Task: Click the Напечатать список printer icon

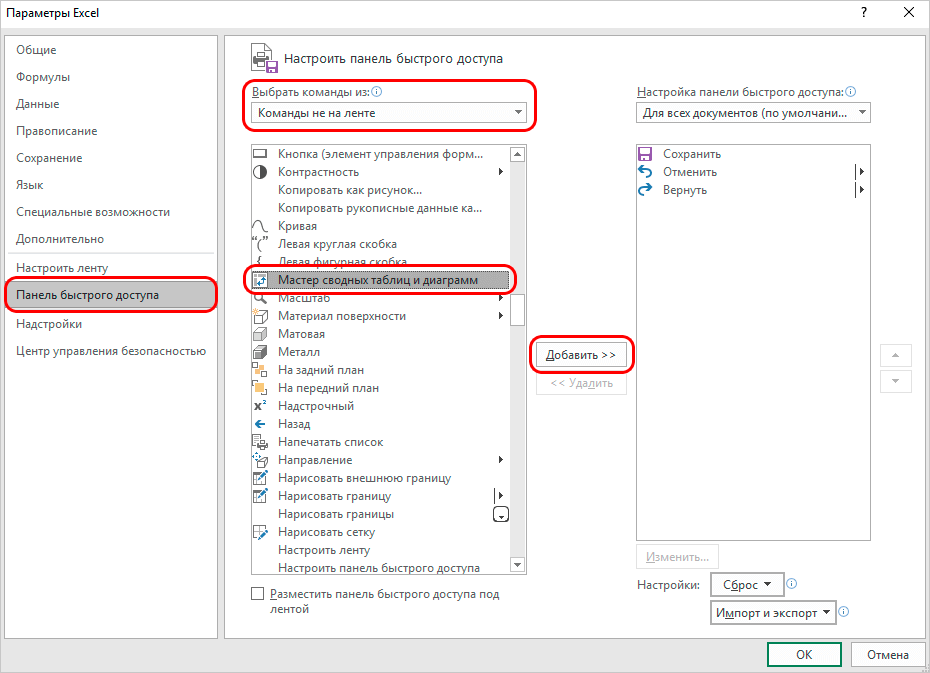Action: click(260, 442)
